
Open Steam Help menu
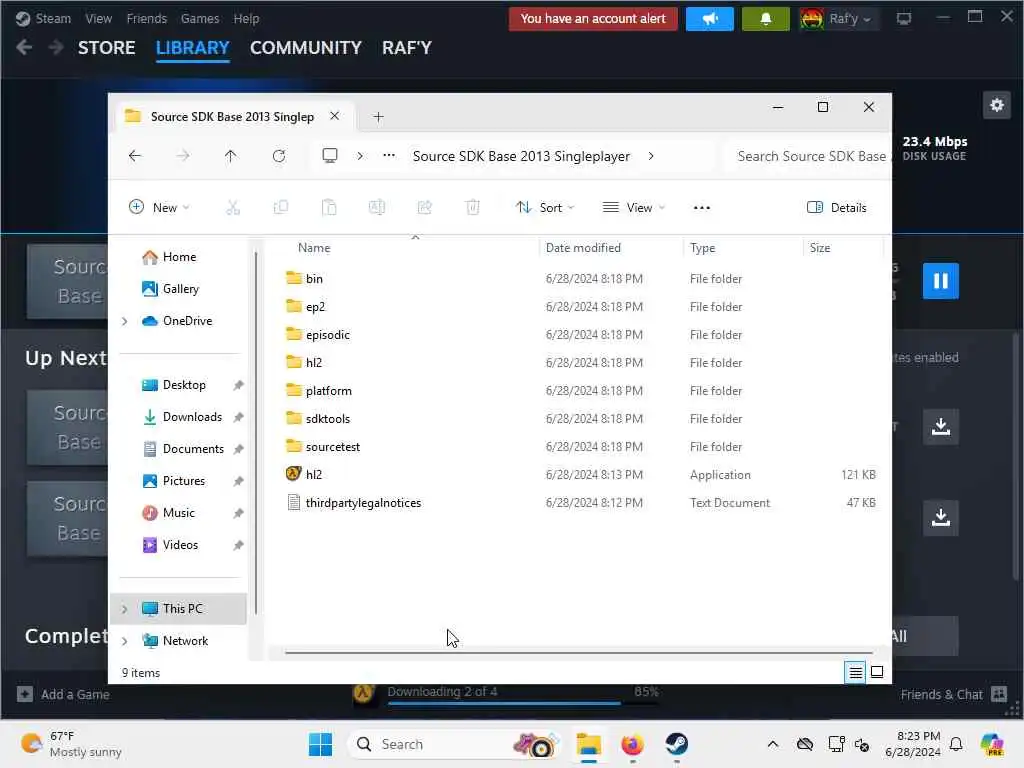246,18
